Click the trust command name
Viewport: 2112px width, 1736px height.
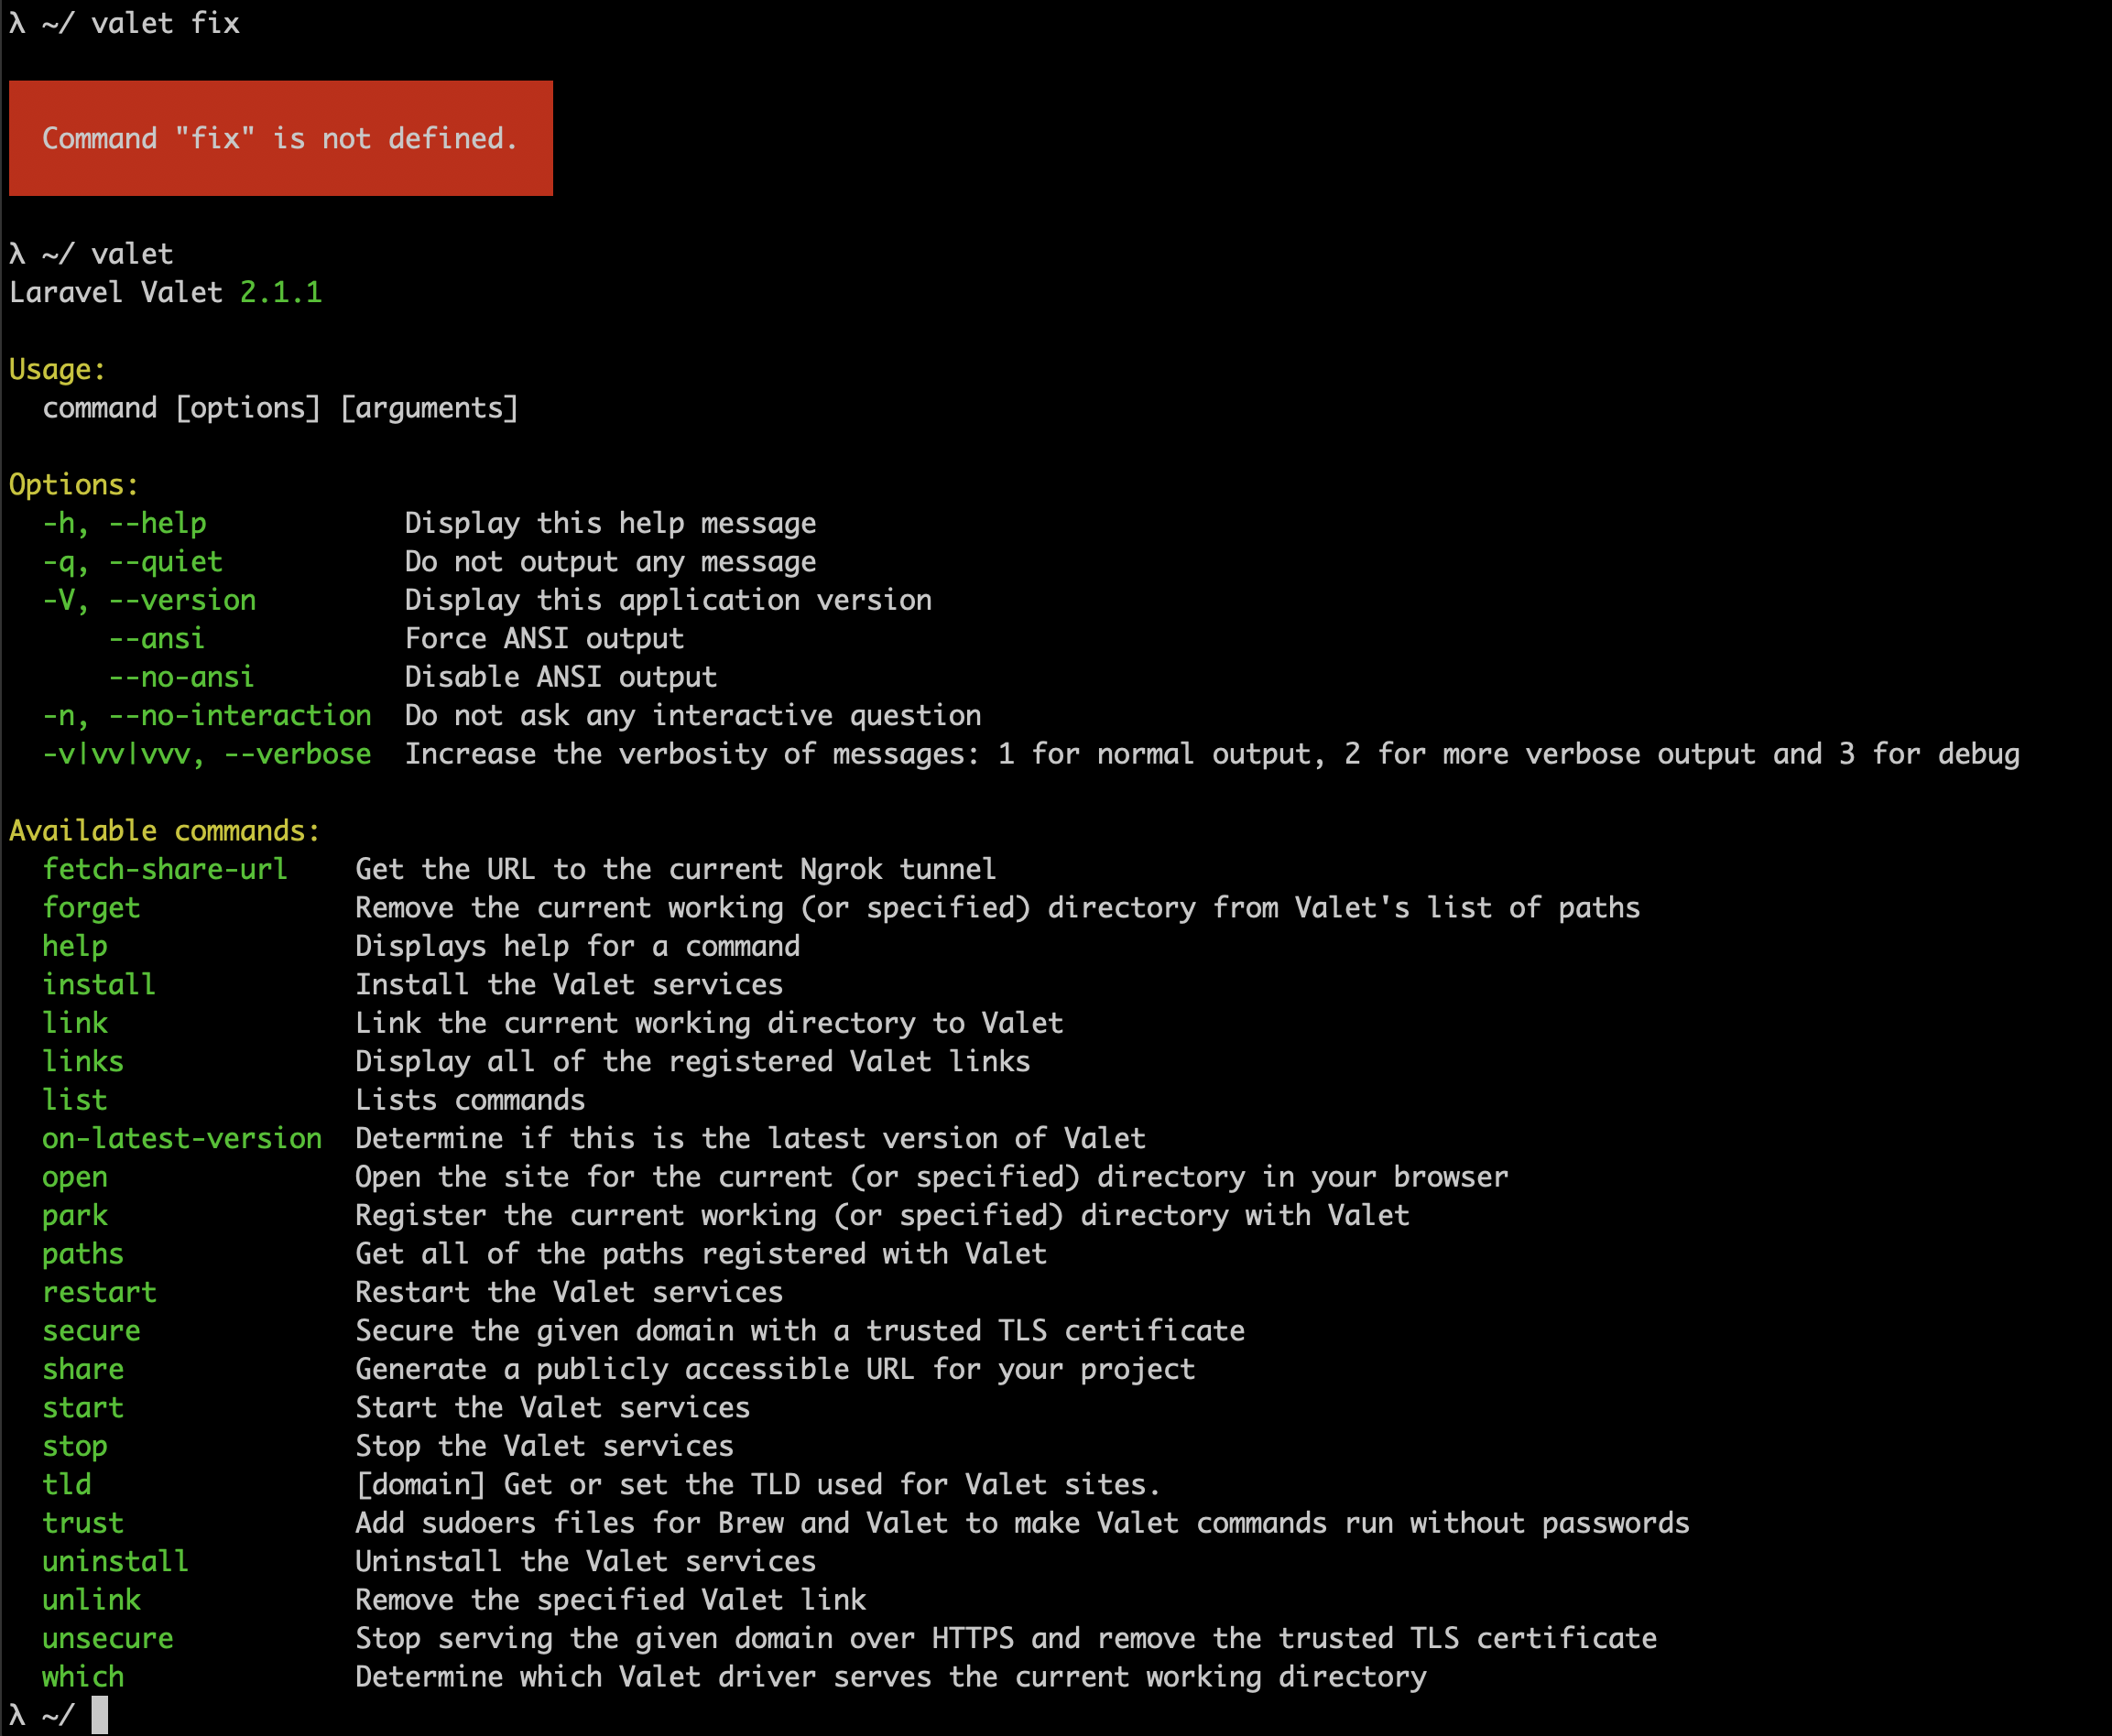click(83, 1523)
